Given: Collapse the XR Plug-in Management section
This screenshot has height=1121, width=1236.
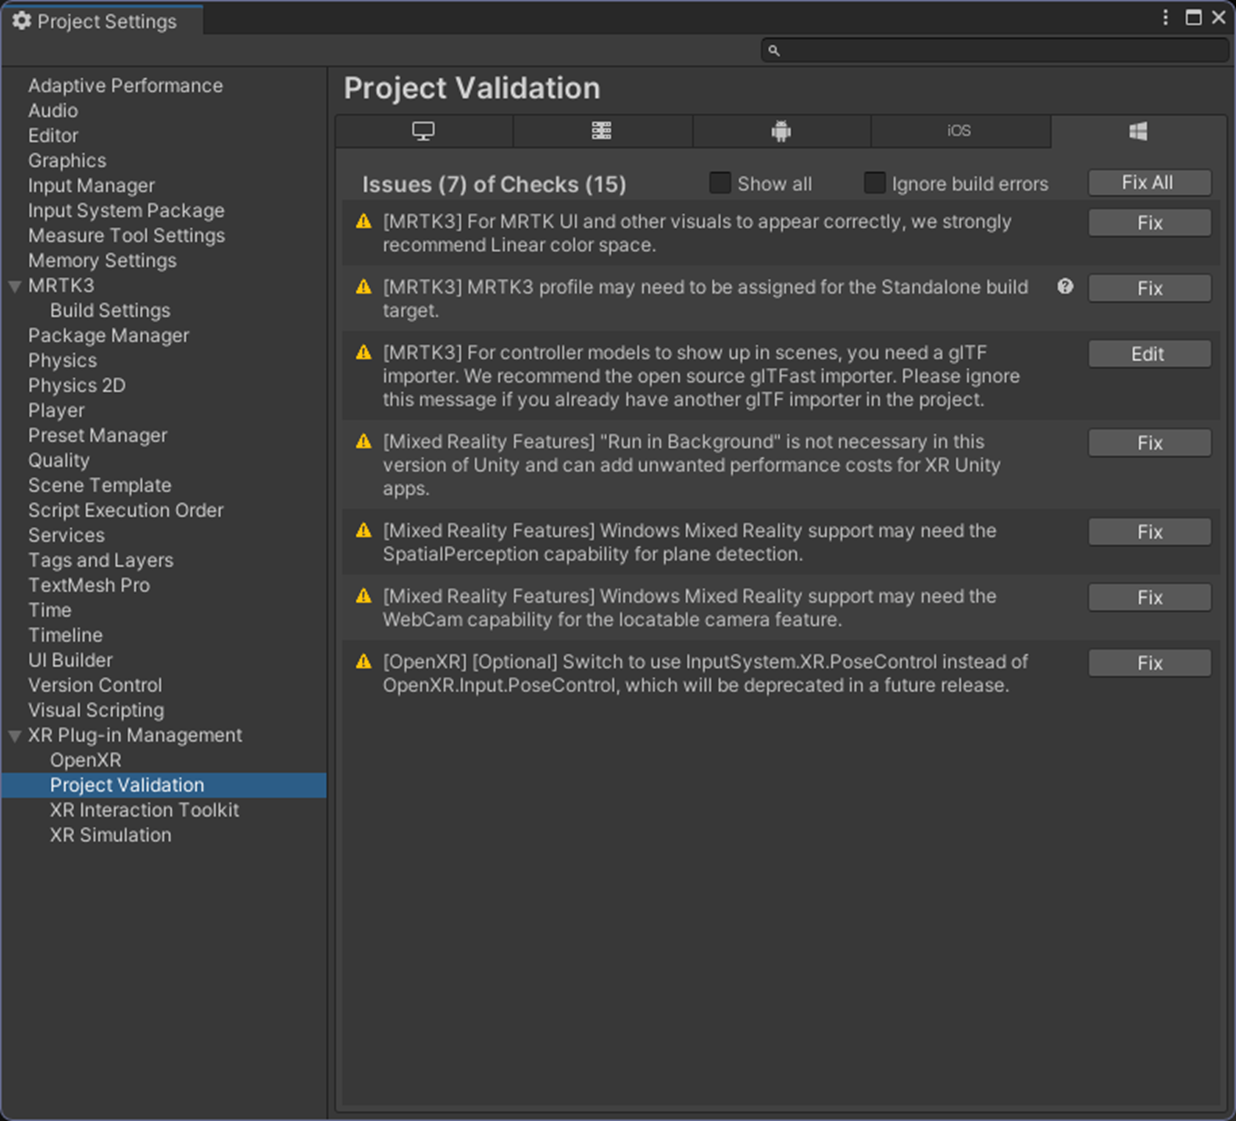Looking at the screenshot, I should 15,736.
